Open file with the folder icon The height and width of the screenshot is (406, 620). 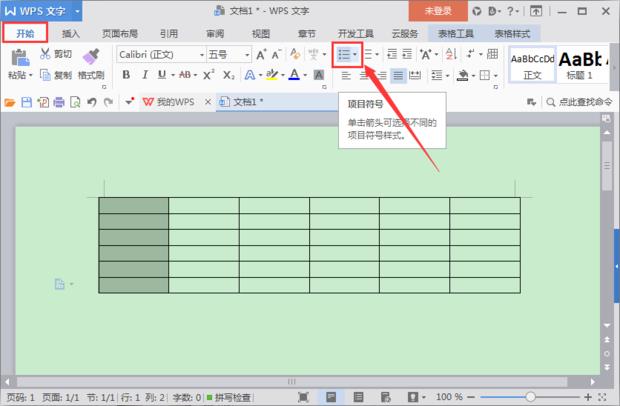pos(10,102)
